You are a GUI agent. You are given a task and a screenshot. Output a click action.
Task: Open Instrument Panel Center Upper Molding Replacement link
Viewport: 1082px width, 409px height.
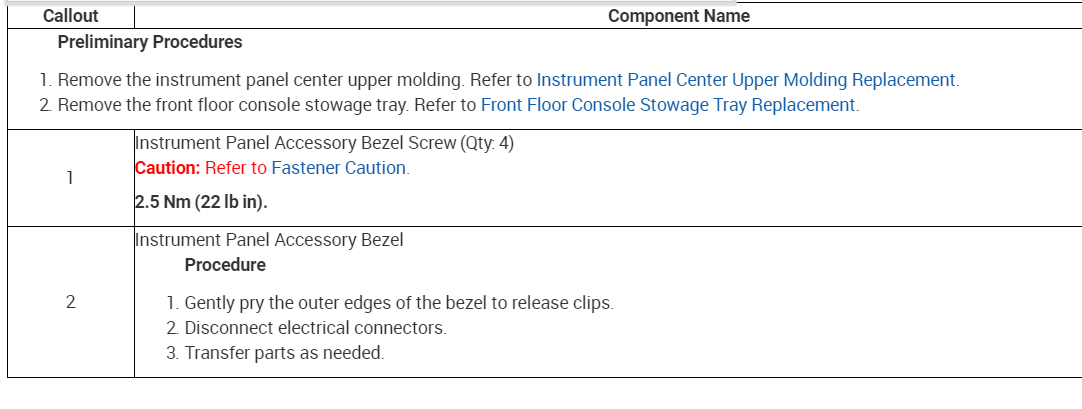point(746,80)
